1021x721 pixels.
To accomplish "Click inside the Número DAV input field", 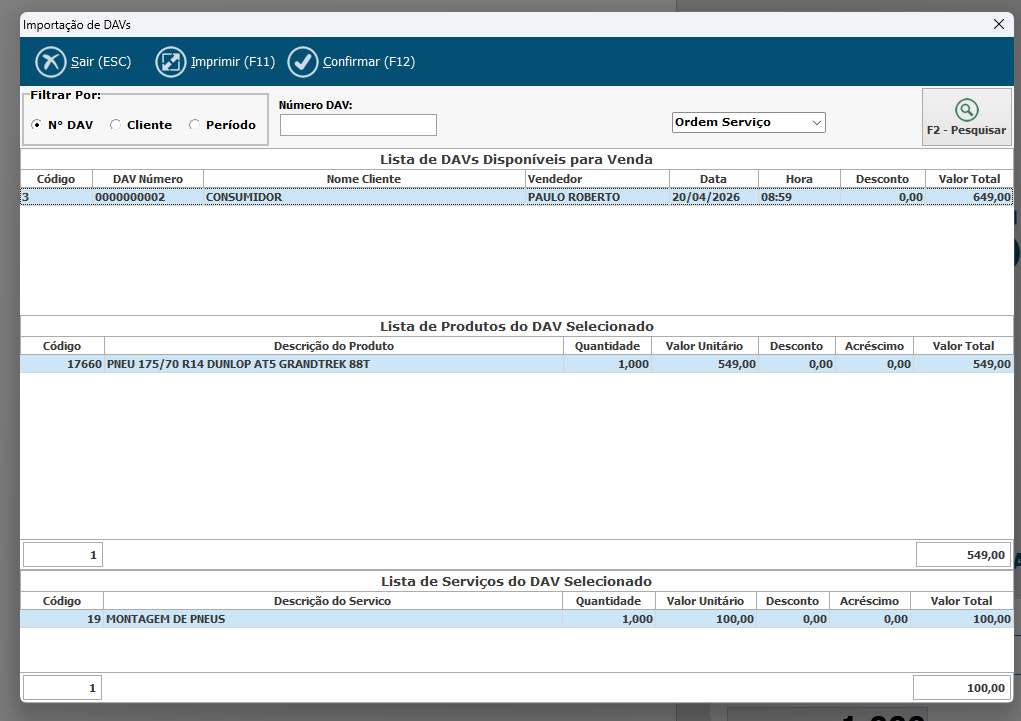I will pyautogui.click(x=358, y=125).
